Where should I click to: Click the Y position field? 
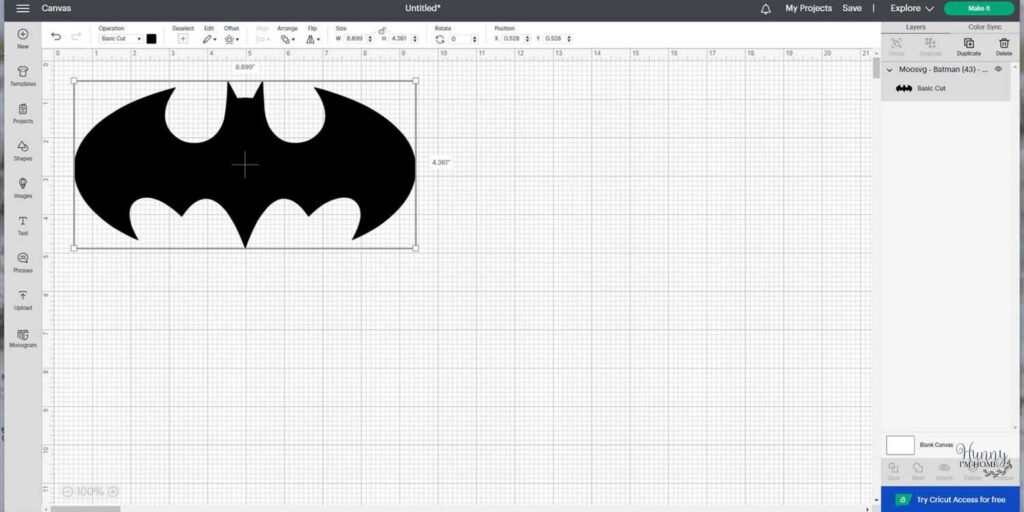click(x=554, y=39)
